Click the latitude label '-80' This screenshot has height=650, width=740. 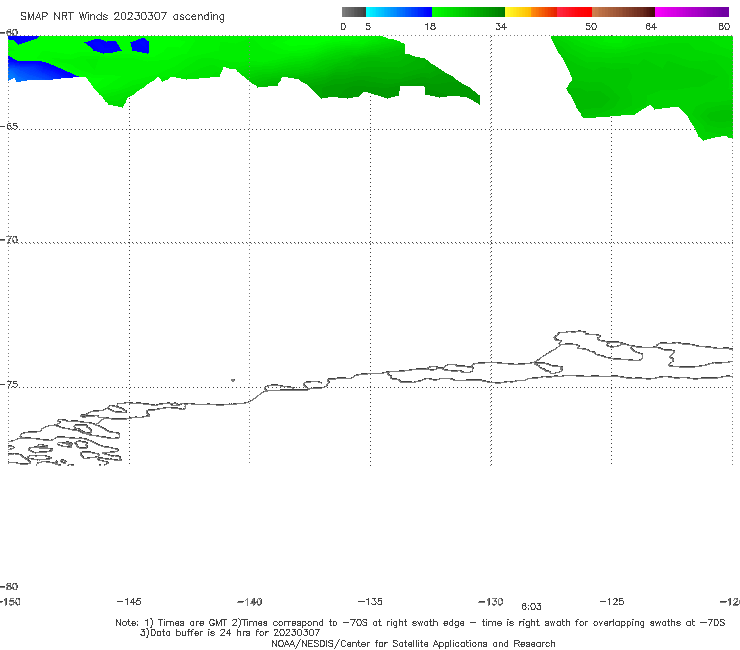tap(9, 586)
